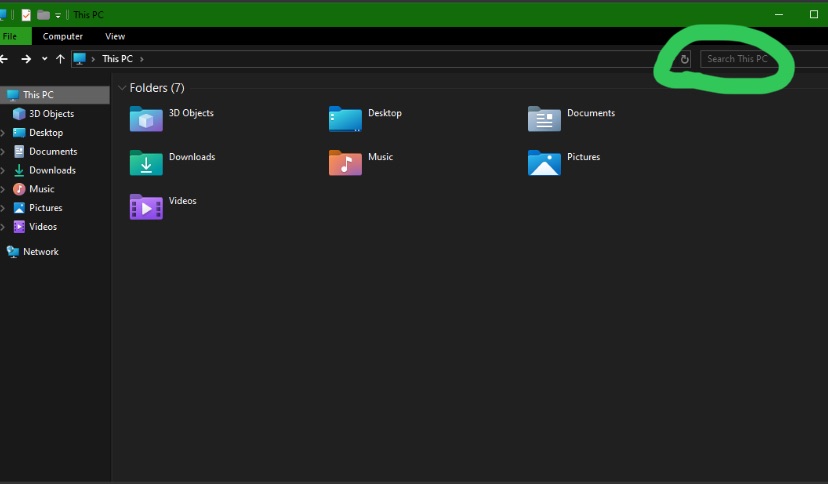This screenshot has height=484, width=828.
Task: Expand the Desktop node in sidebar
Action: point(3,132)
